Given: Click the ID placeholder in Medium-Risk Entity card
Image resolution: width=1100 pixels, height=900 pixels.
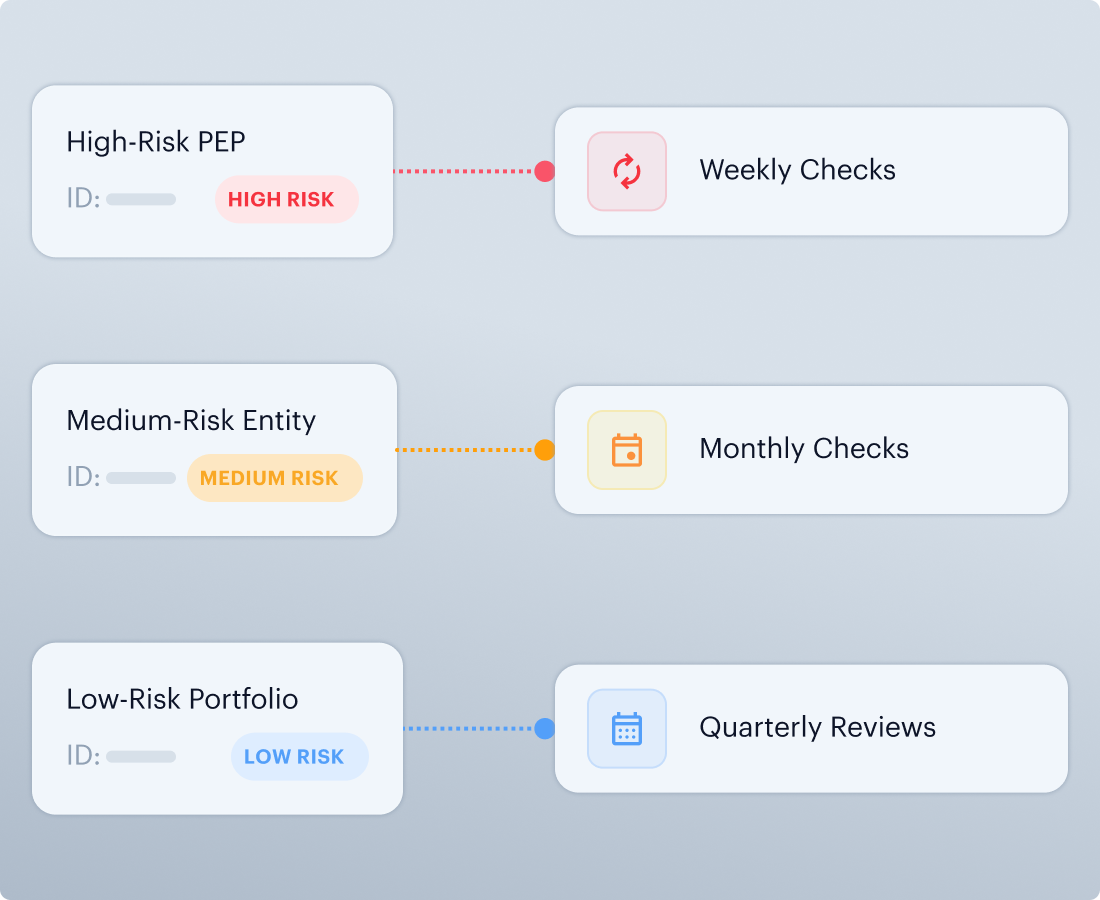Looking at the screenshot, I should tap(141, 478).
